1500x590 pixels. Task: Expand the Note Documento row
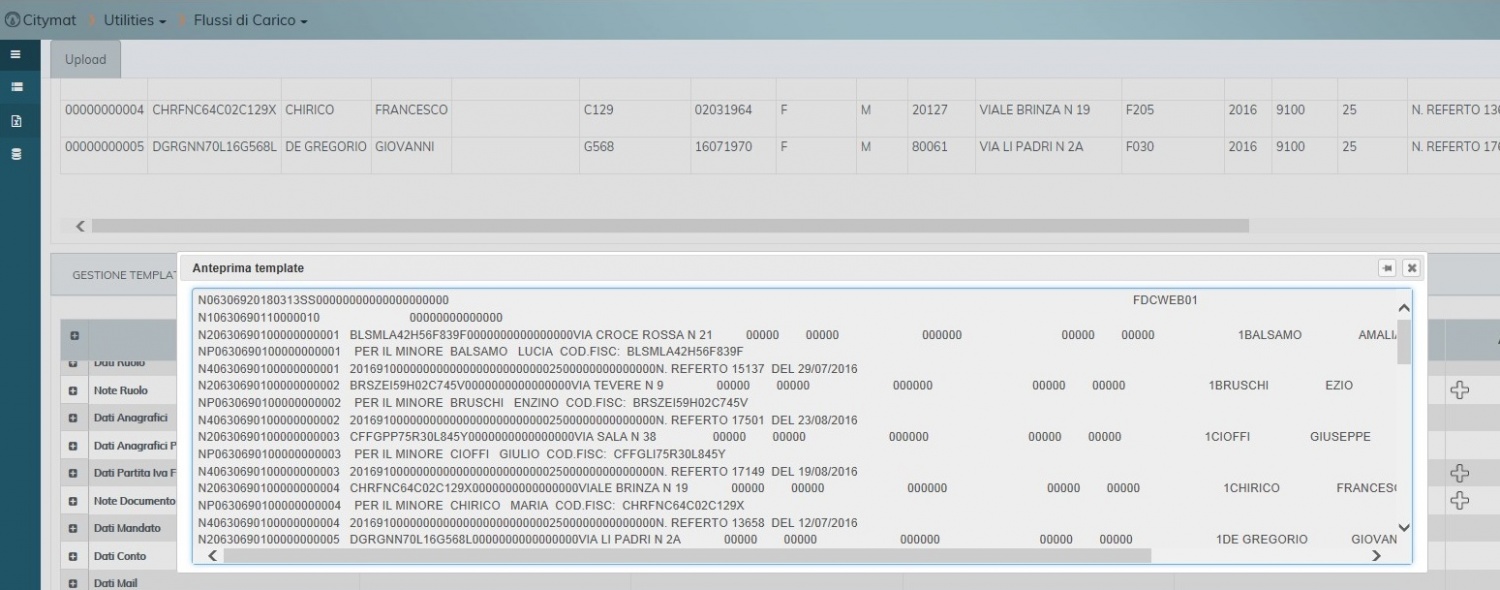tap(73, 501)
